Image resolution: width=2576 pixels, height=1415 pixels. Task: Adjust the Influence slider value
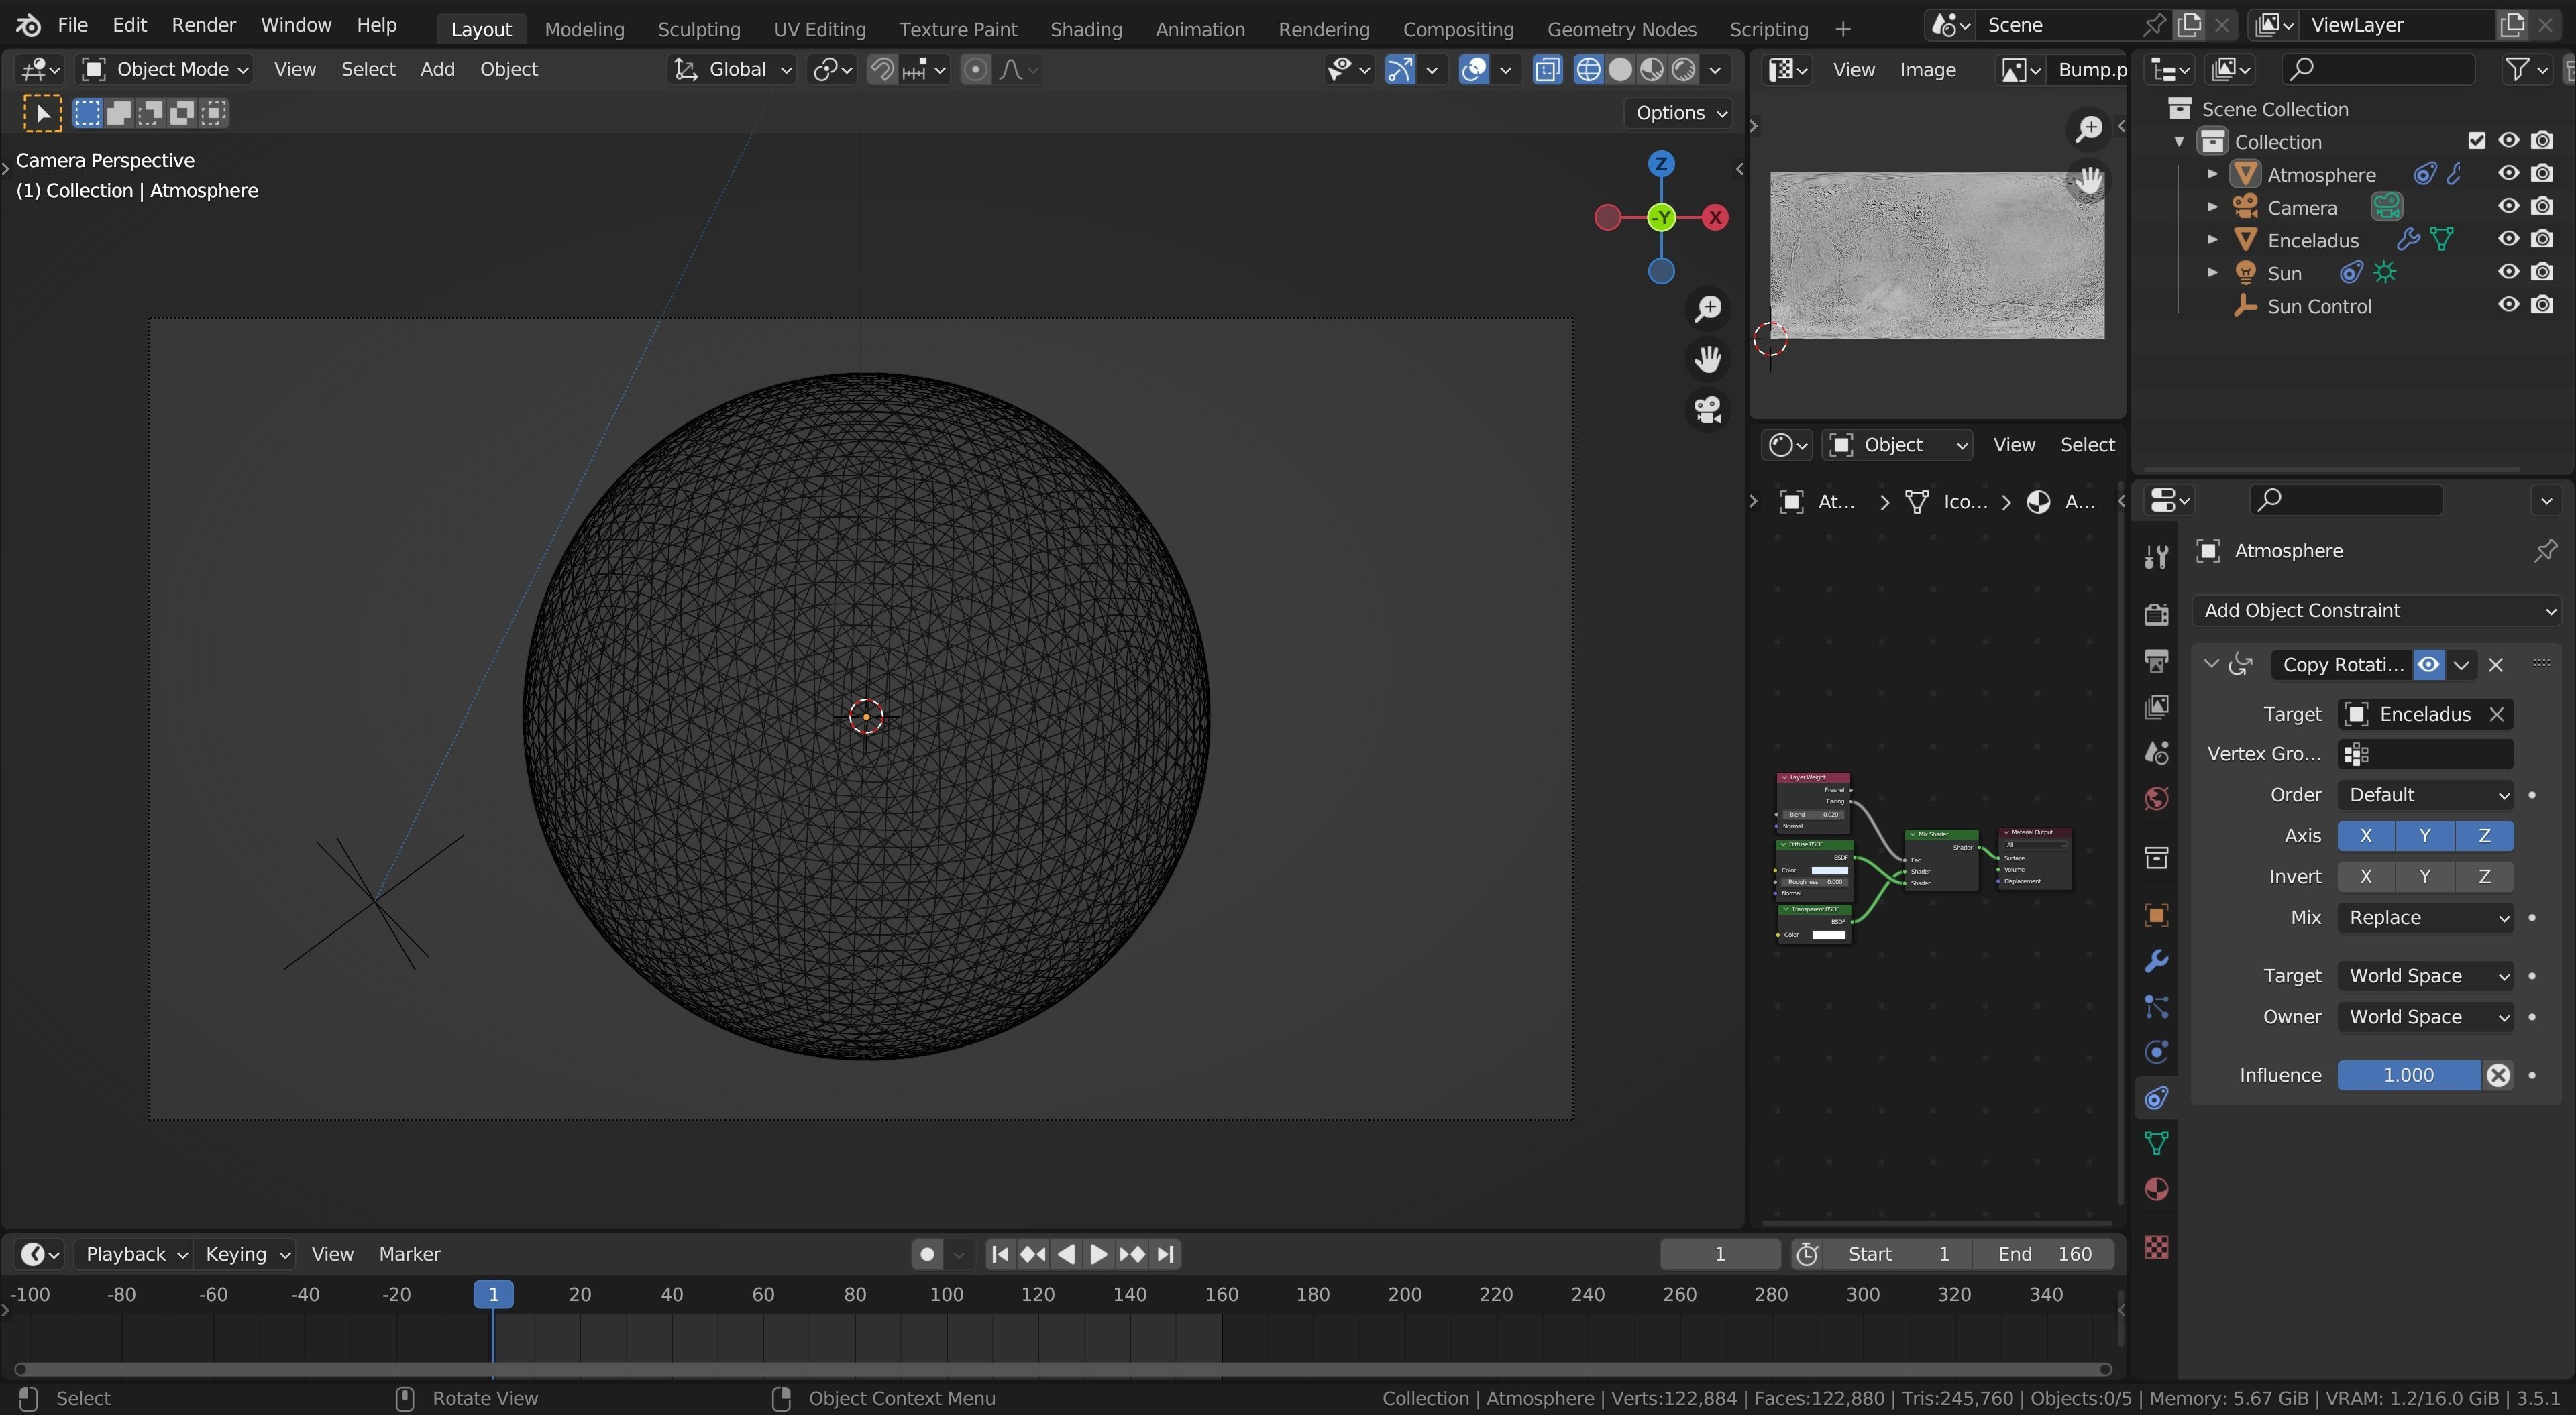tap(2408, 1075)
